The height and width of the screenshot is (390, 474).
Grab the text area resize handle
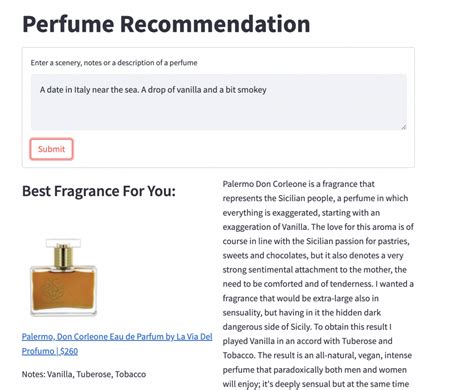[x=404, y=127]
